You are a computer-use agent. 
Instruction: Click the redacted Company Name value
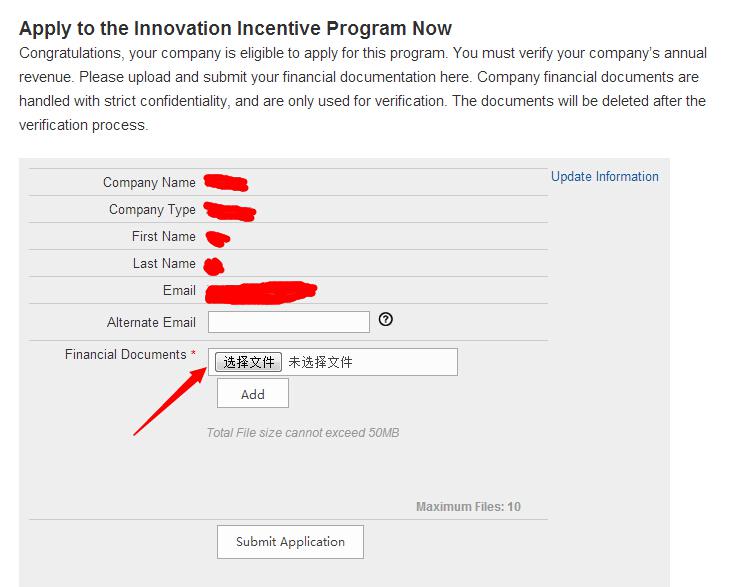tap(226, 182)
